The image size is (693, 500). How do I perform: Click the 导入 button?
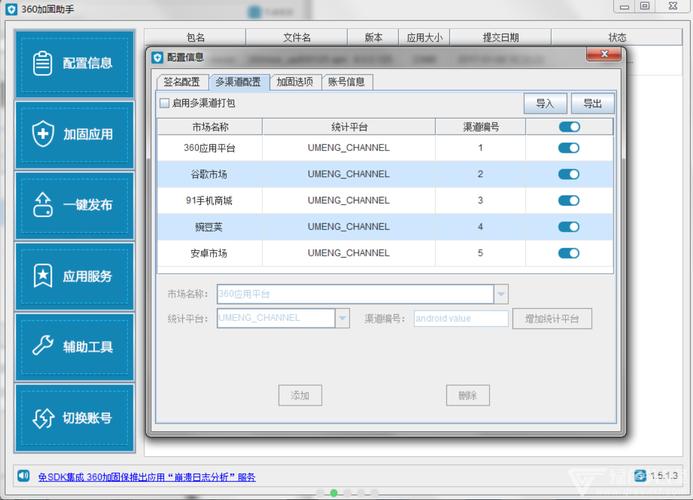[x=545, y=104]
